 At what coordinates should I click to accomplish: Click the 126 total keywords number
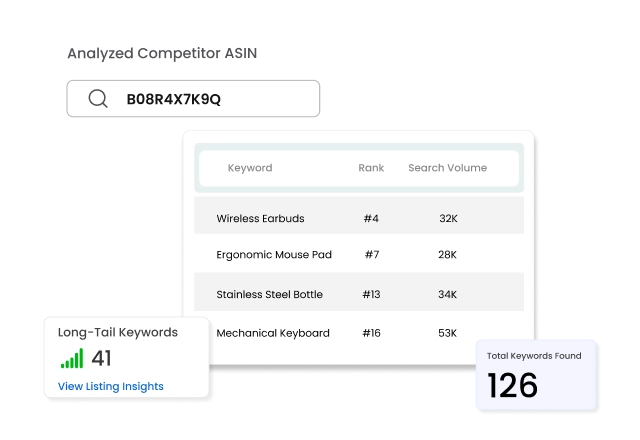[x=513, y=385]
